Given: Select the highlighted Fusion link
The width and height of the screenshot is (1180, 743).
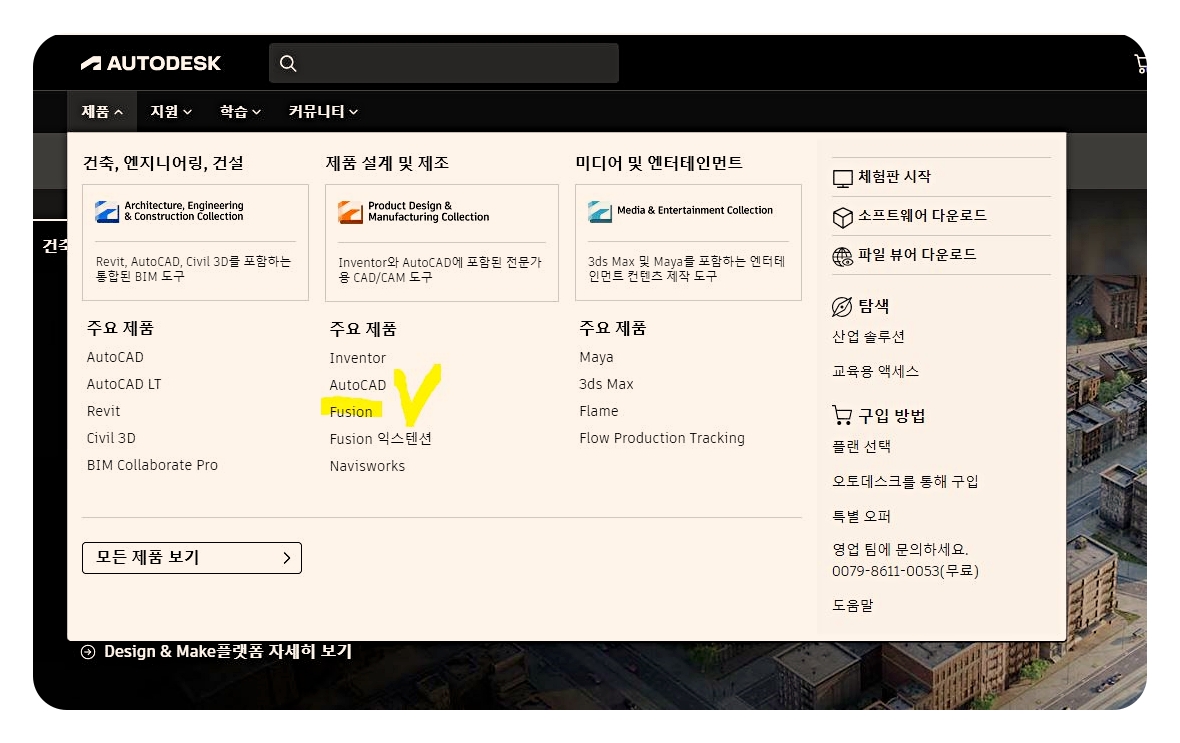Looking at the screenshot, I should coord(351,412).
